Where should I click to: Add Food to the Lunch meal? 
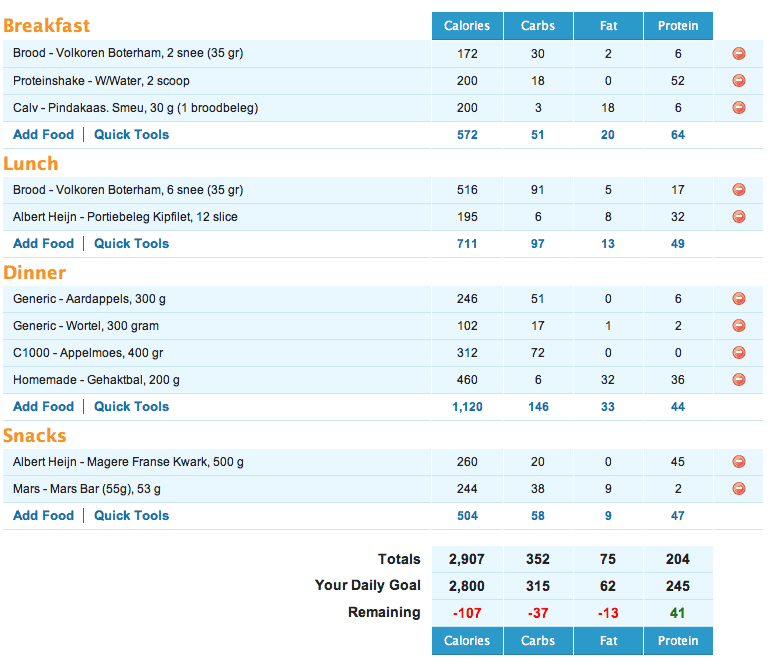[44, 244]
